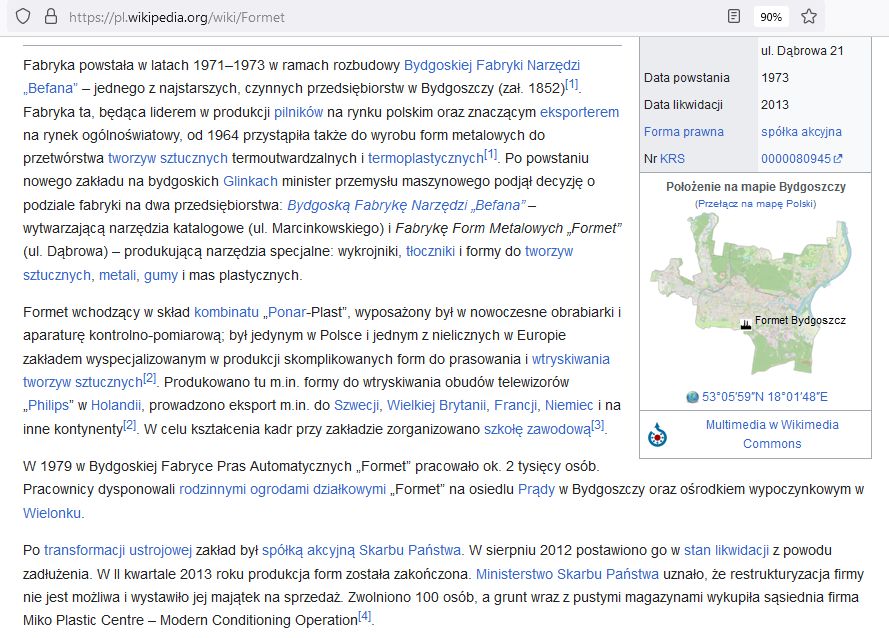
Task: Open the globe coordinates icon
Action: (692, 397)
